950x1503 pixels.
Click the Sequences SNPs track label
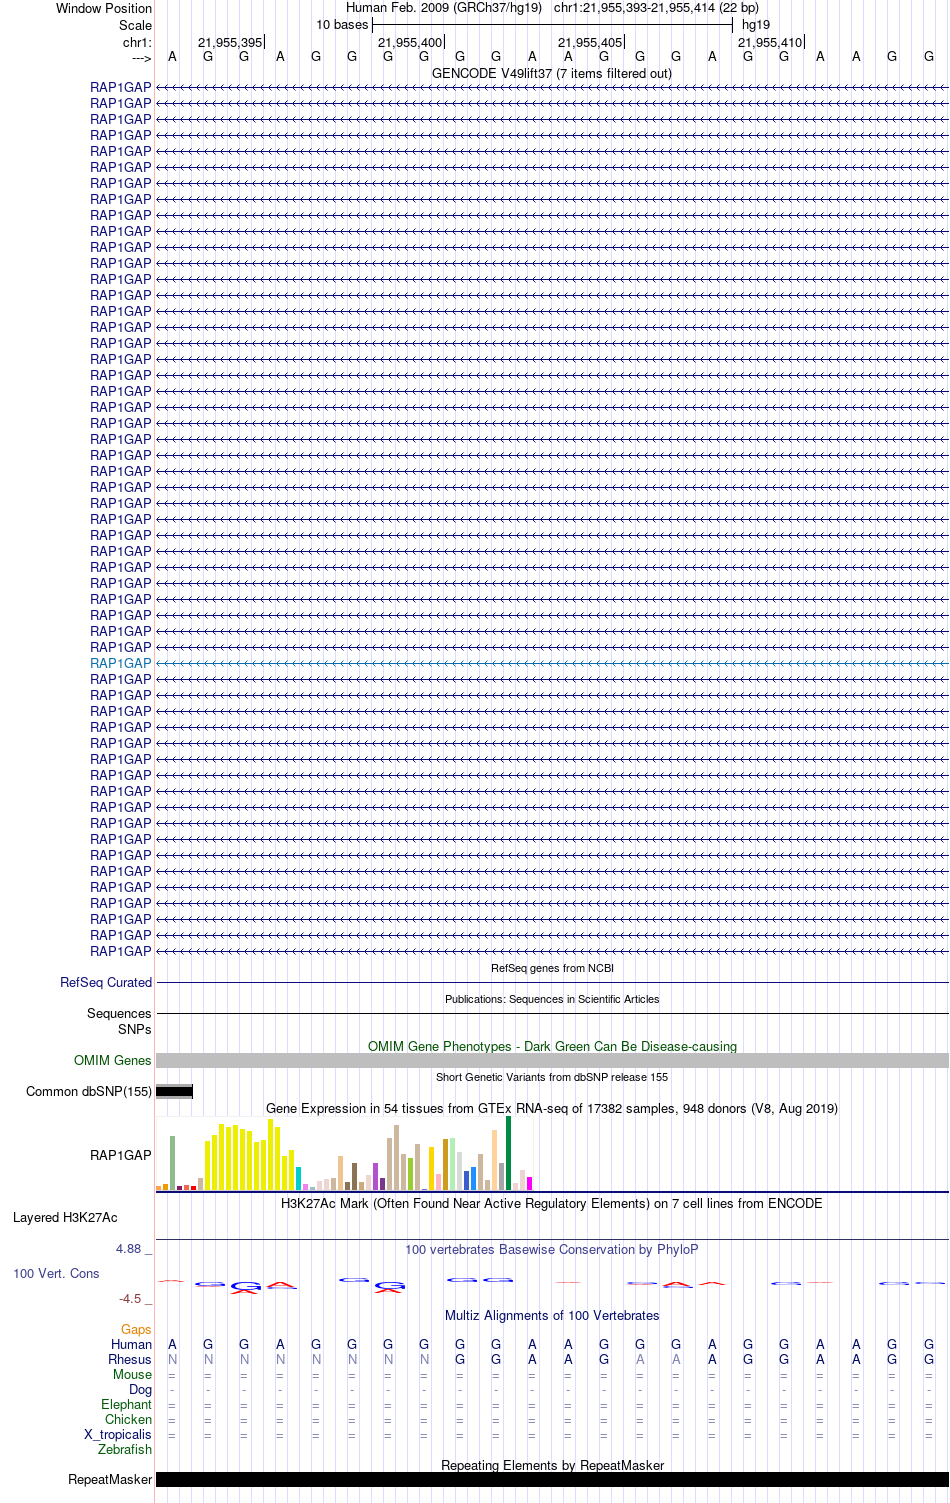pos(119,1021)
